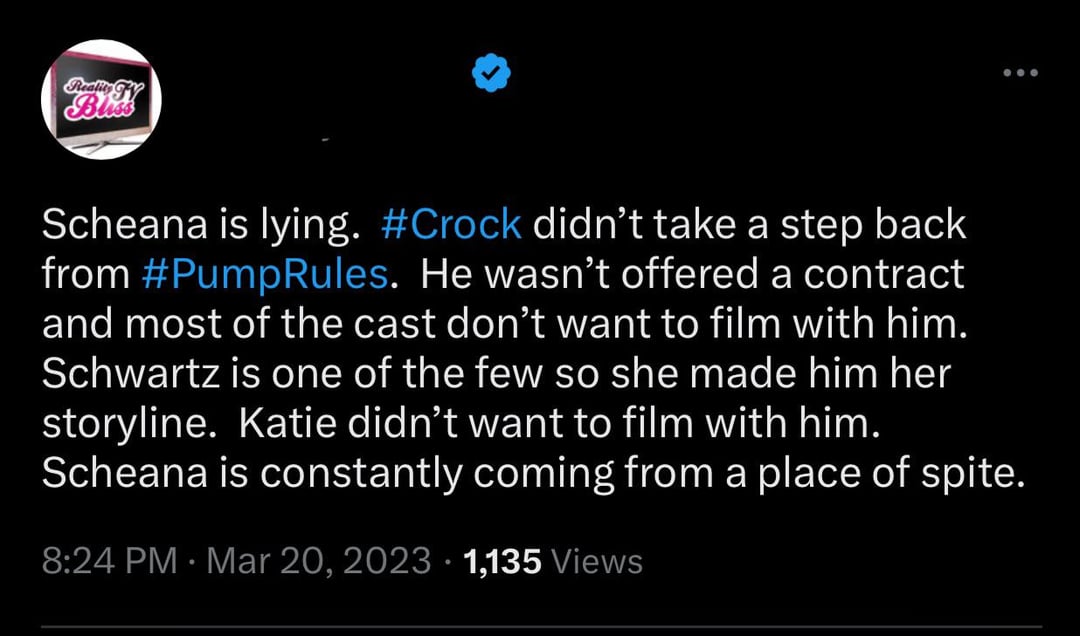
Task: Click the Views label
Action: (x=598, y=561)
